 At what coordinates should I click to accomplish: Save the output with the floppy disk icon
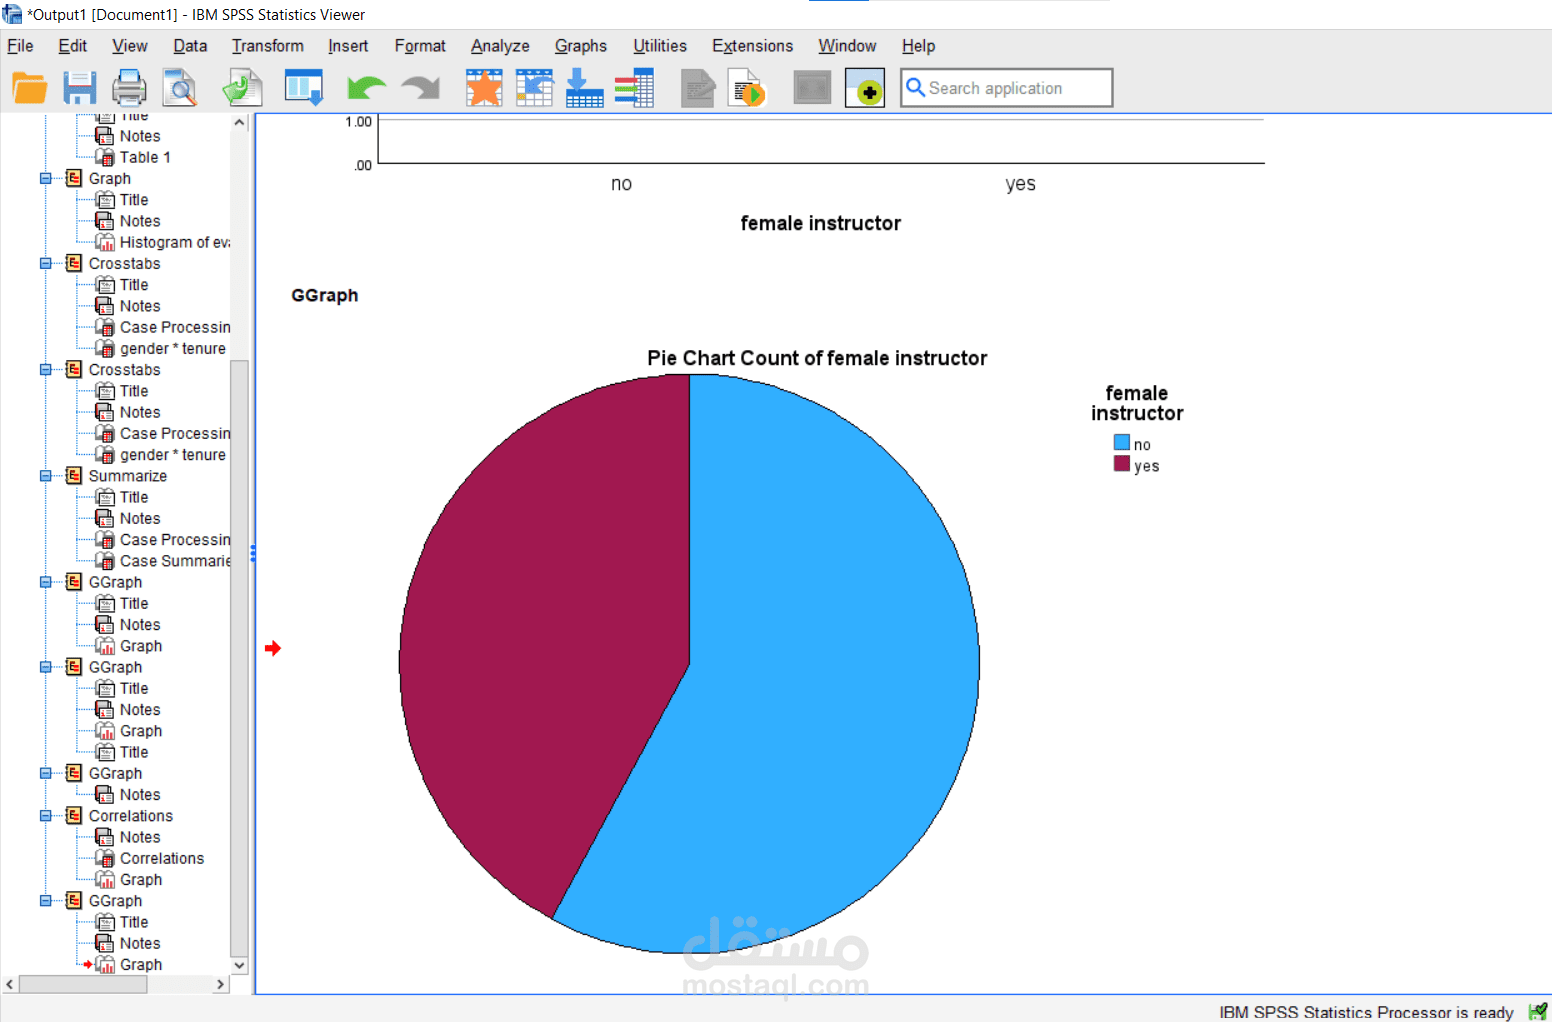pos(80,88)
